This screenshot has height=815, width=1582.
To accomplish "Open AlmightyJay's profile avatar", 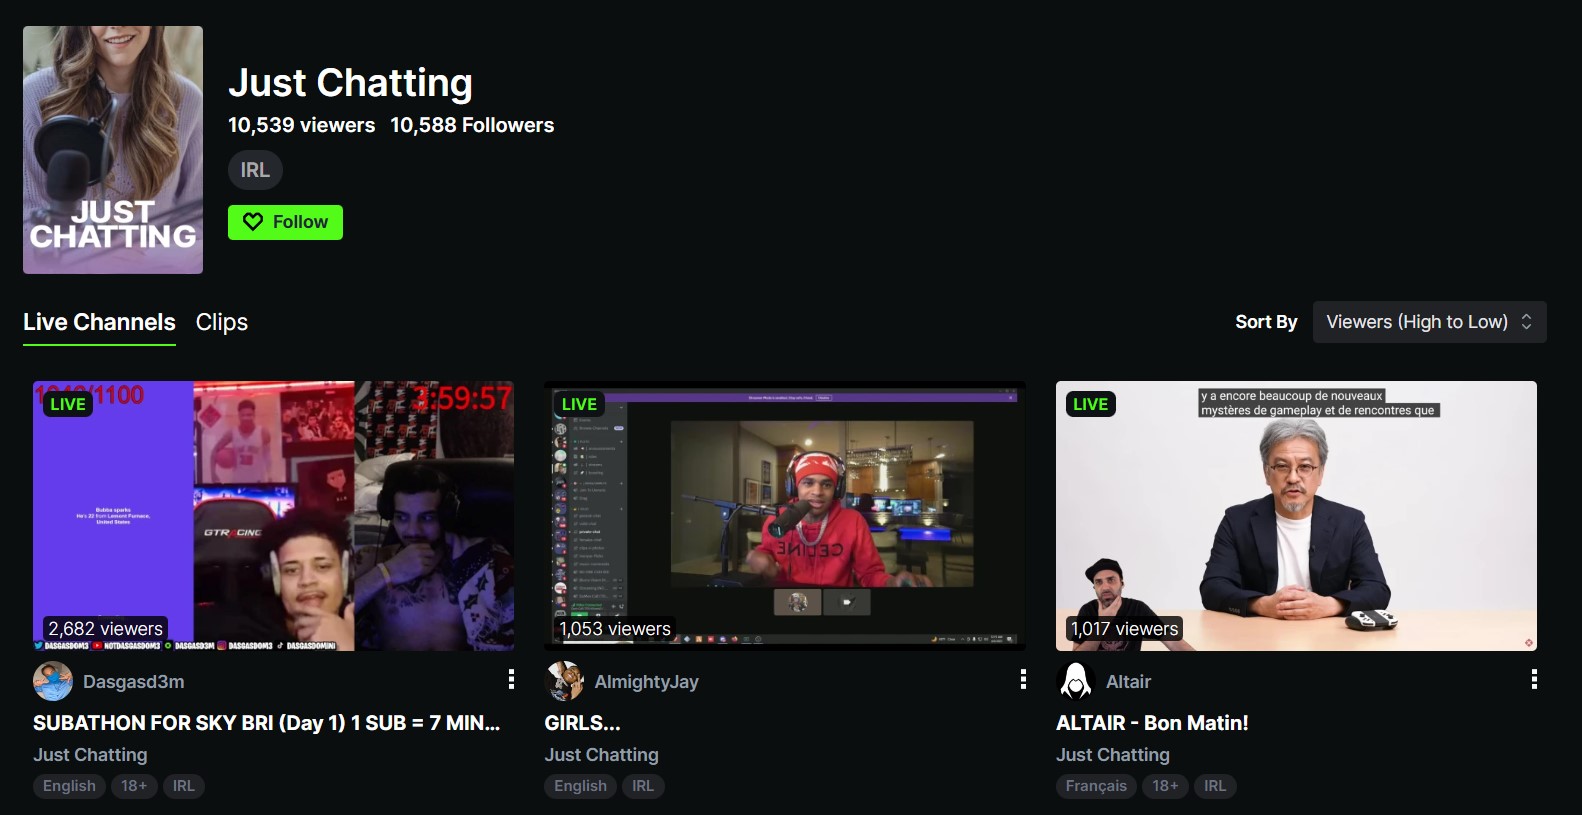I will 564,681.
